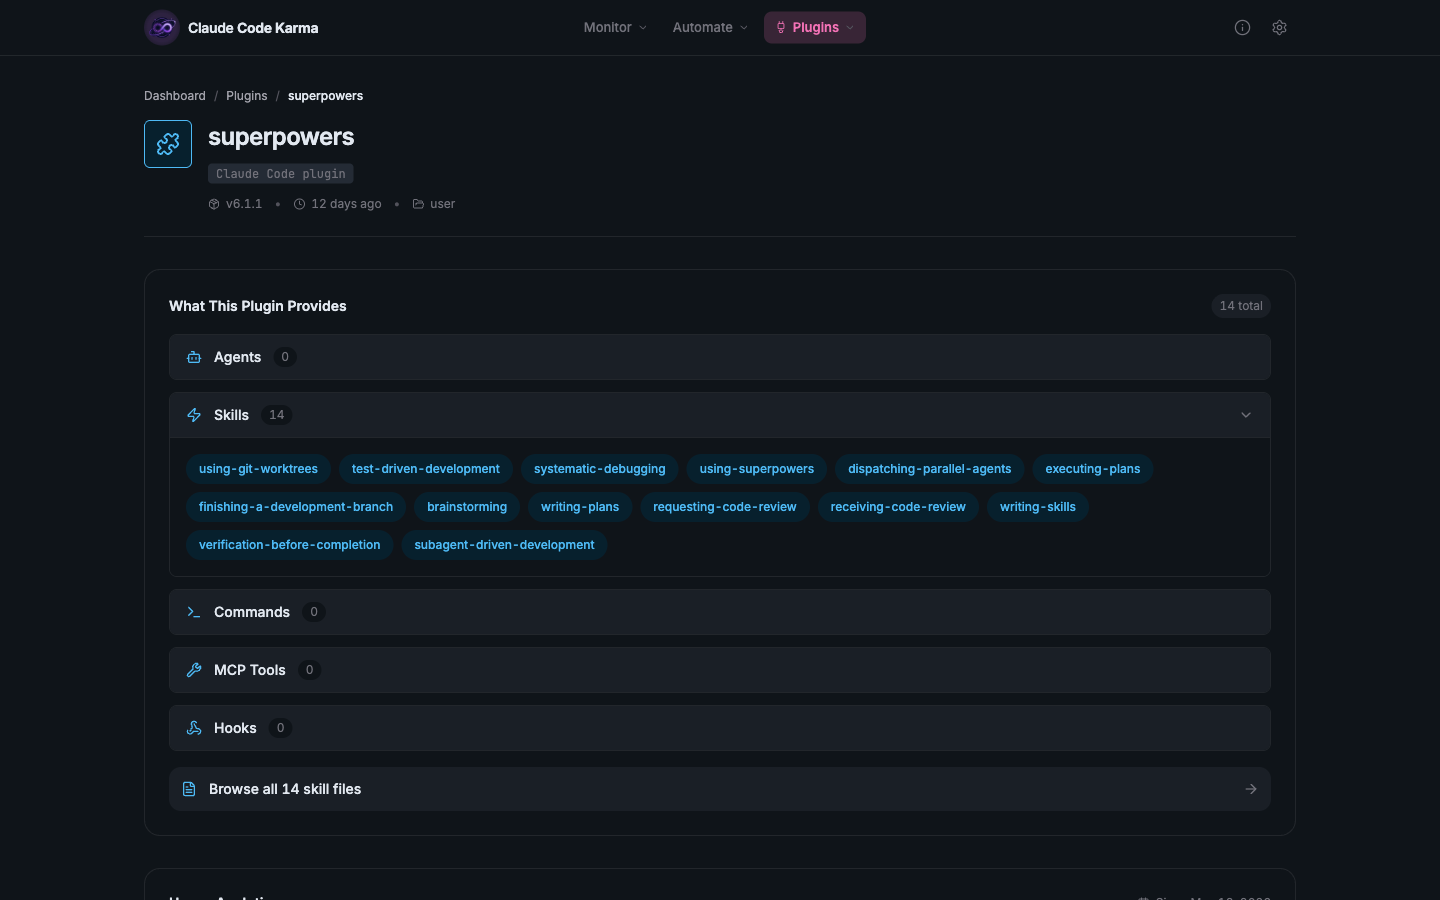Click the Claude Code Karma title

(253, 28)
